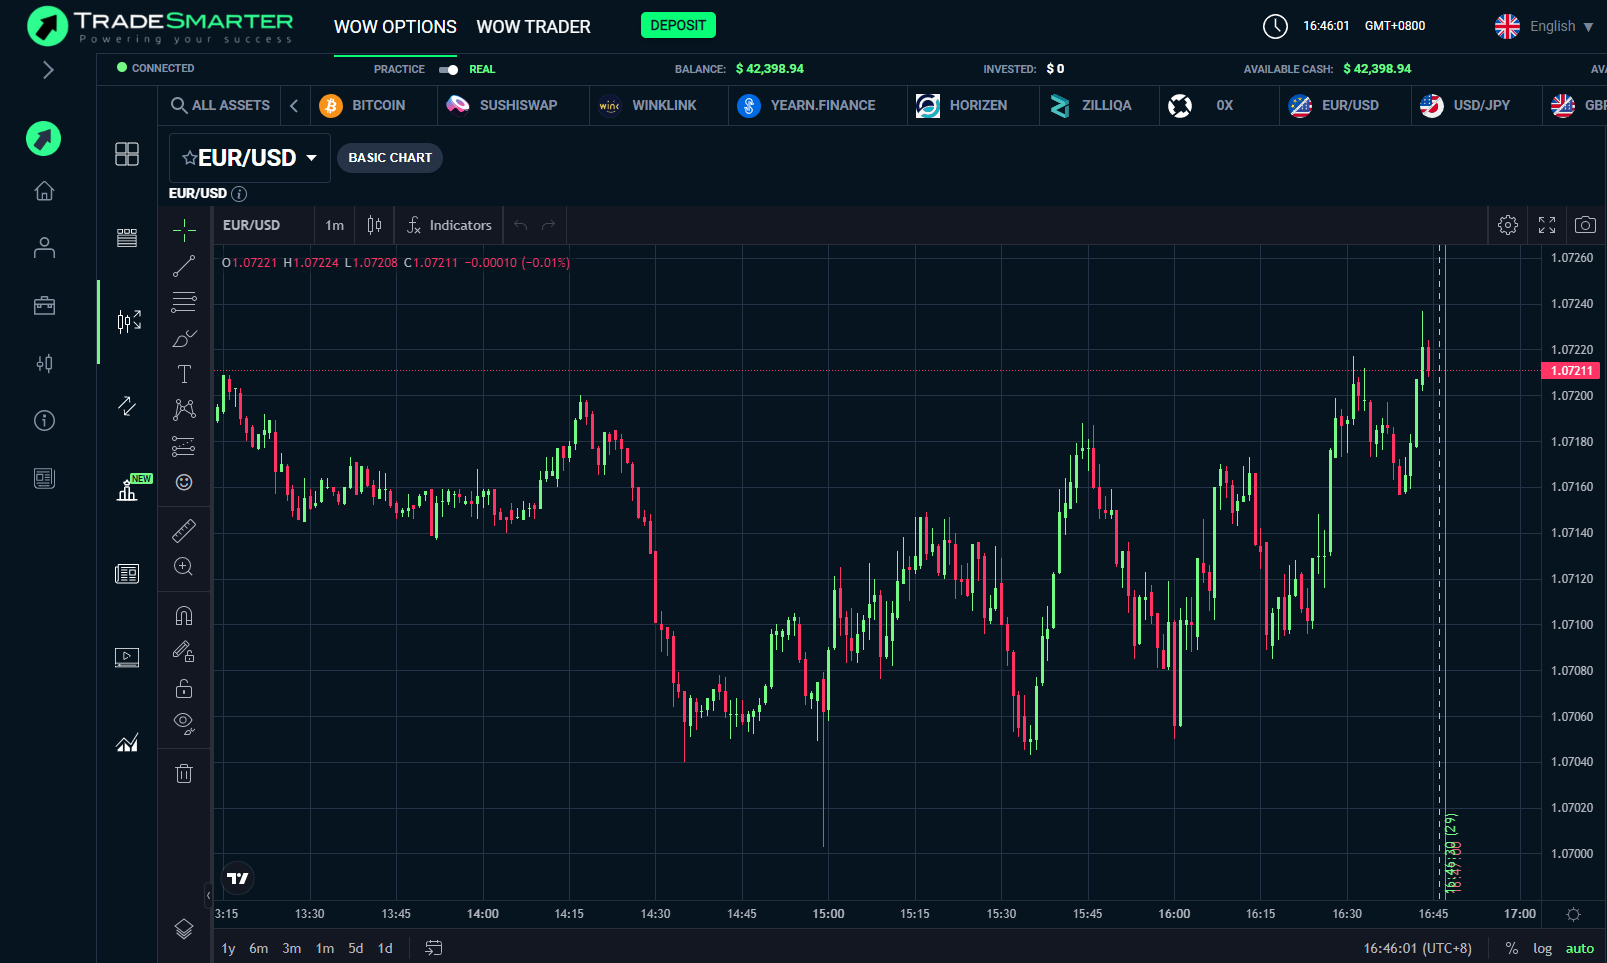Select the BITCOIN asset tab
1607x963 pixels.
coord(363,105)
